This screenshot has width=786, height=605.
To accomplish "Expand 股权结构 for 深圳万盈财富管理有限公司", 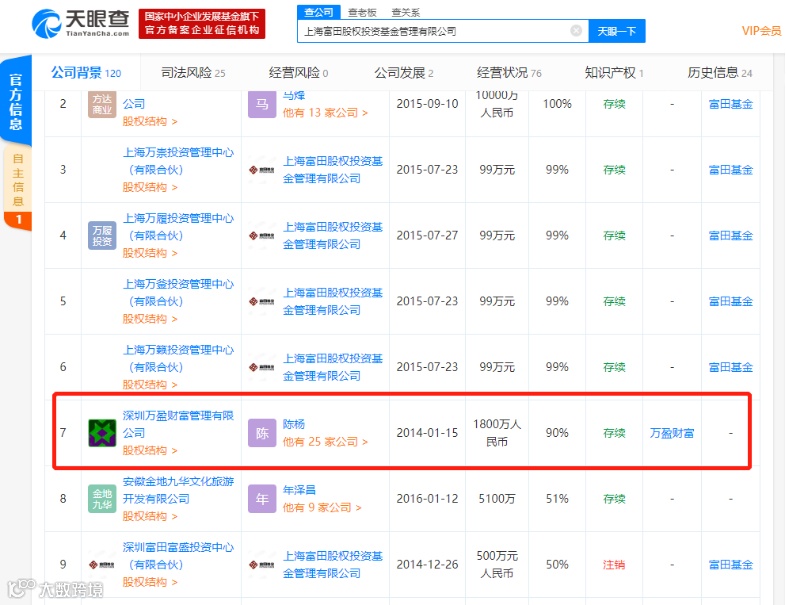I will pos(150,451).
